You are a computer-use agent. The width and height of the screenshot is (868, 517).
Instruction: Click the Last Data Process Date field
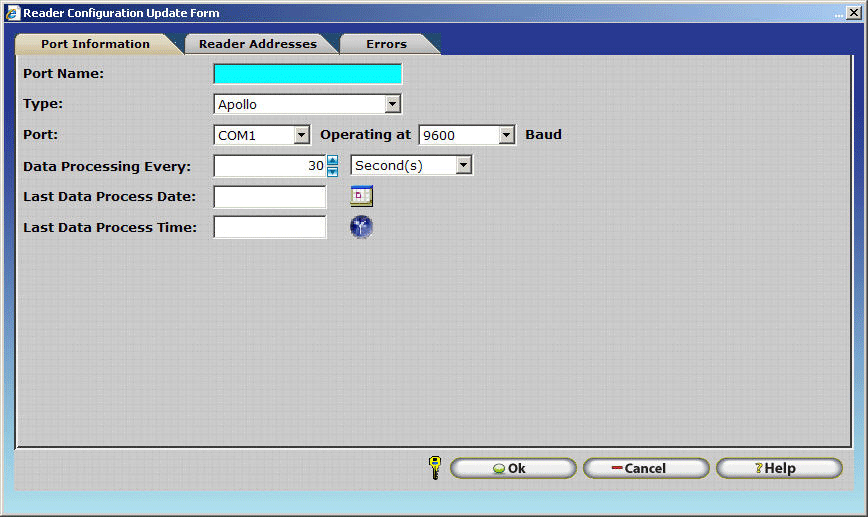pyautogui.click(x=270, y=197)
